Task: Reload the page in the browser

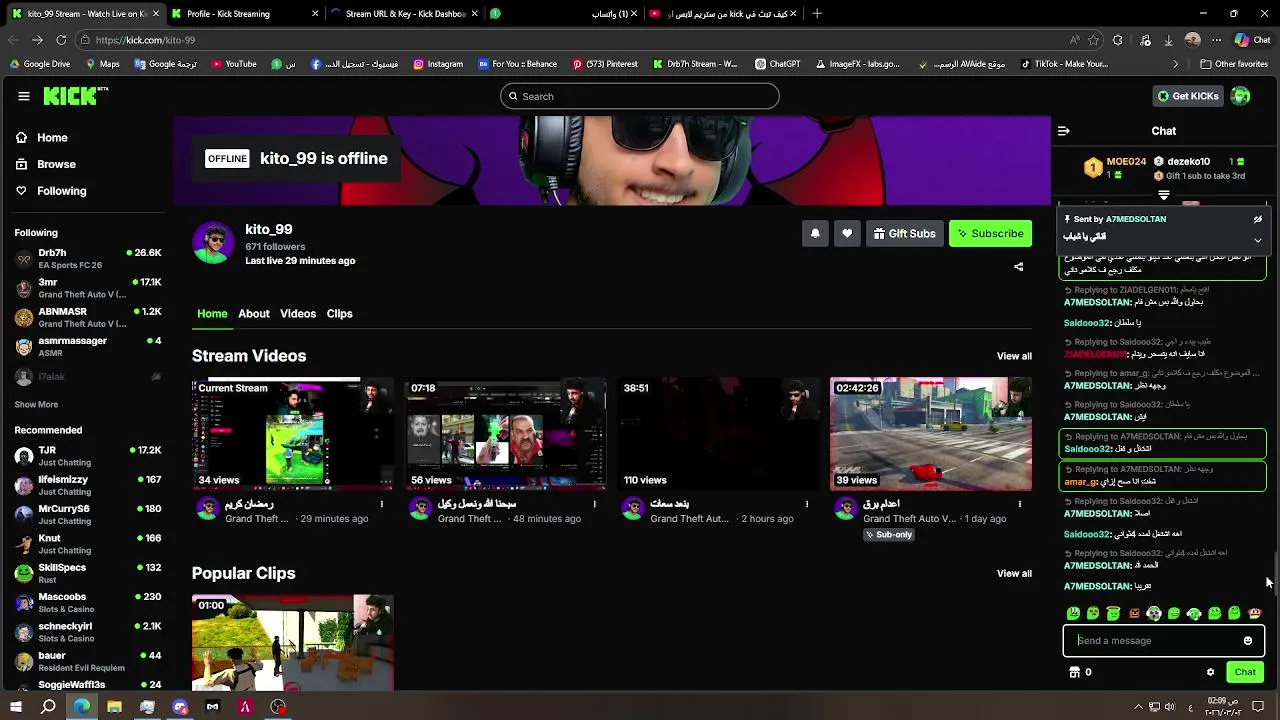Action: 61,40
